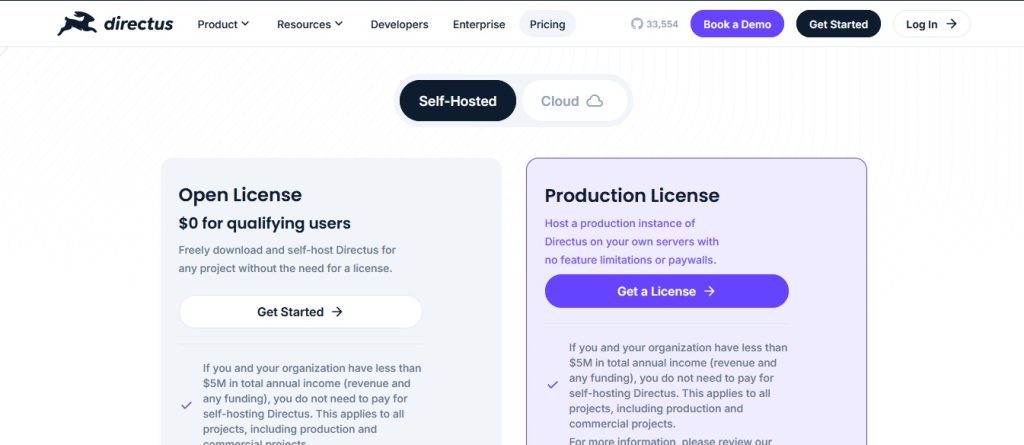
Task: Expand the Resources menu
Action: [310, 24]
